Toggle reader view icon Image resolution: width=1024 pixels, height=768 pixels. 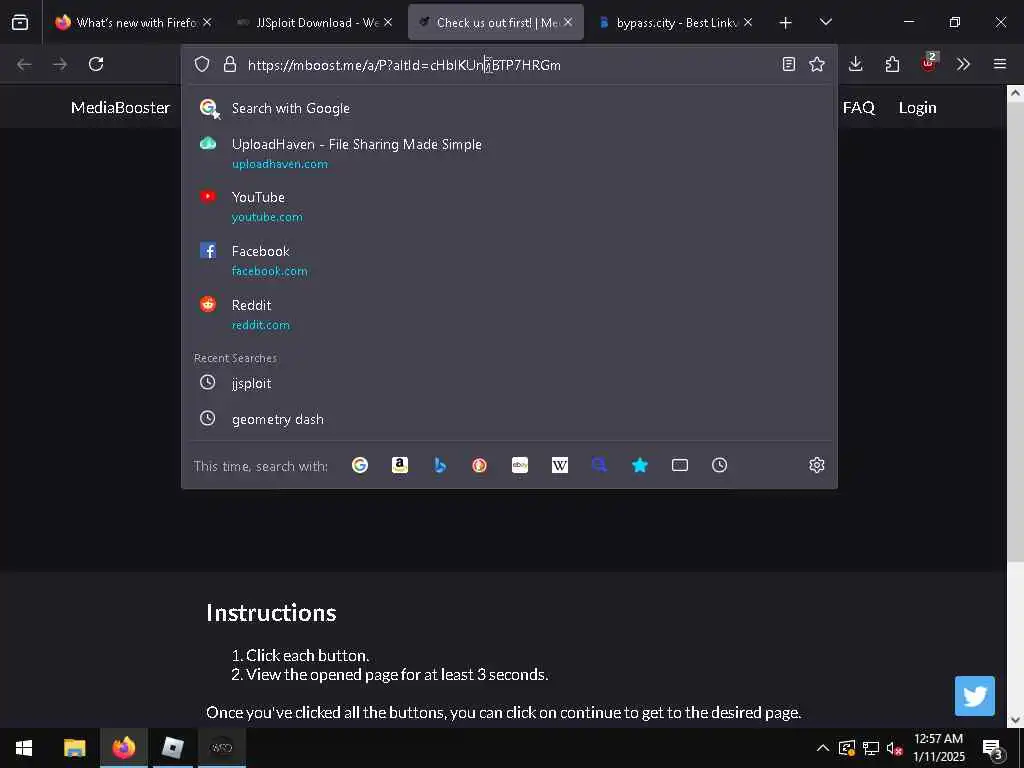(789, 64)
